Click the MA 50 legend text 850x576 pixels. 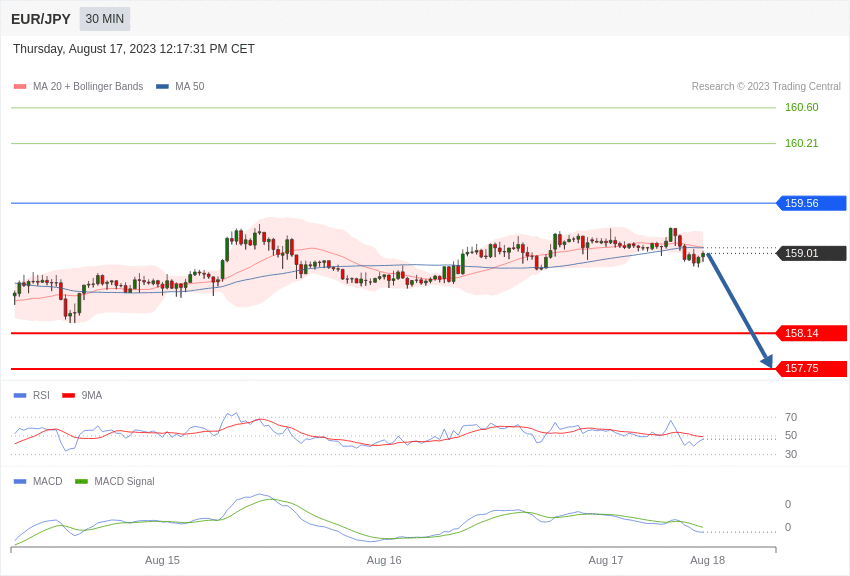click(190, 87)
